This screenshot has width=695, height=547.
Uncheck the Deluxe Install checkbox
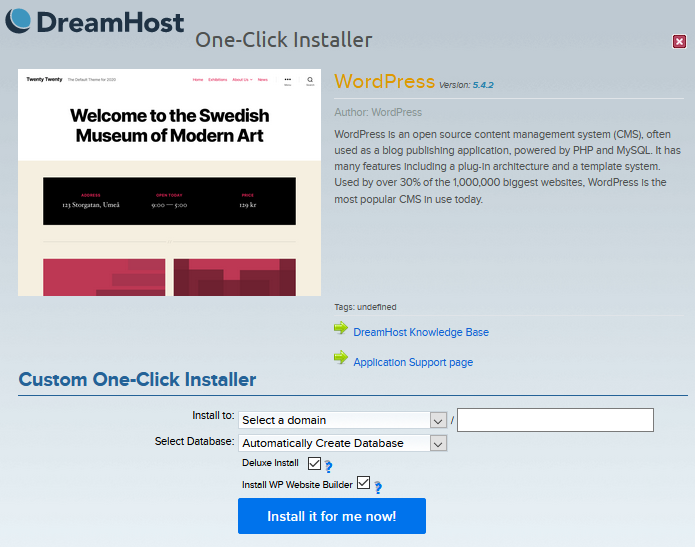click(x=314, y=464)
